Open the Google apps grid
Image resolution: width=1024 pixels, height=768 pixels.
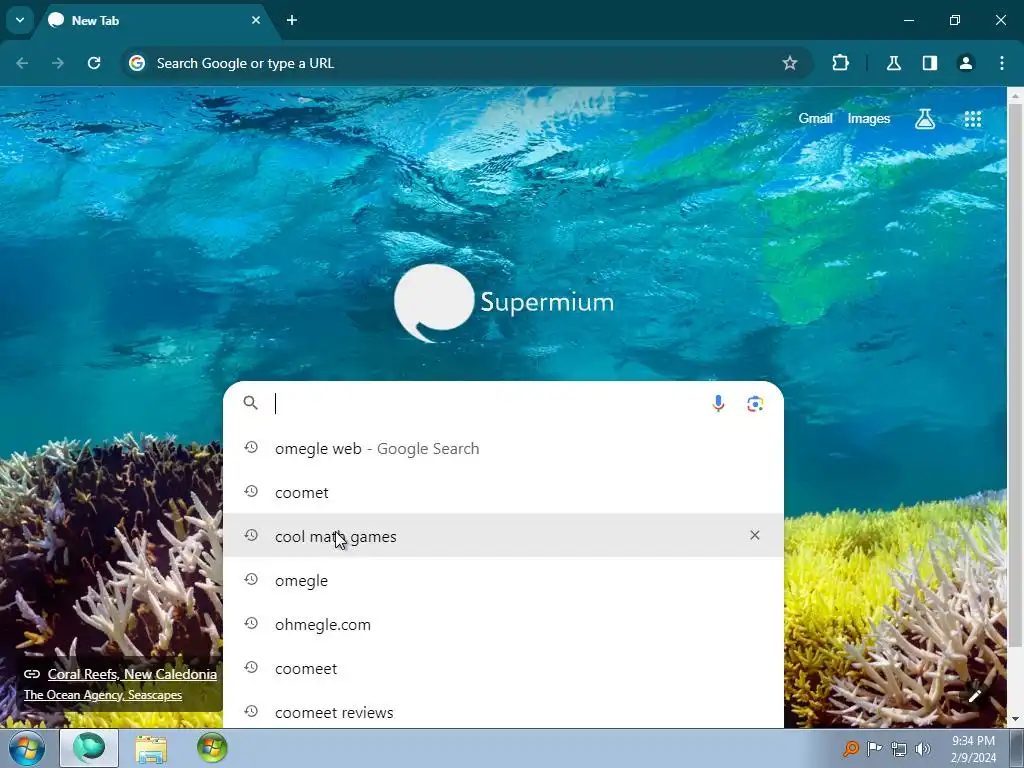point(972,119)
